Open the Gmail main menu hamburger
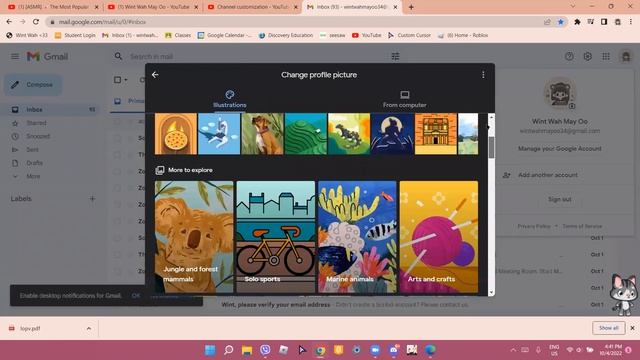Screen dimensions: 640x360 click(x=15, y=56)
